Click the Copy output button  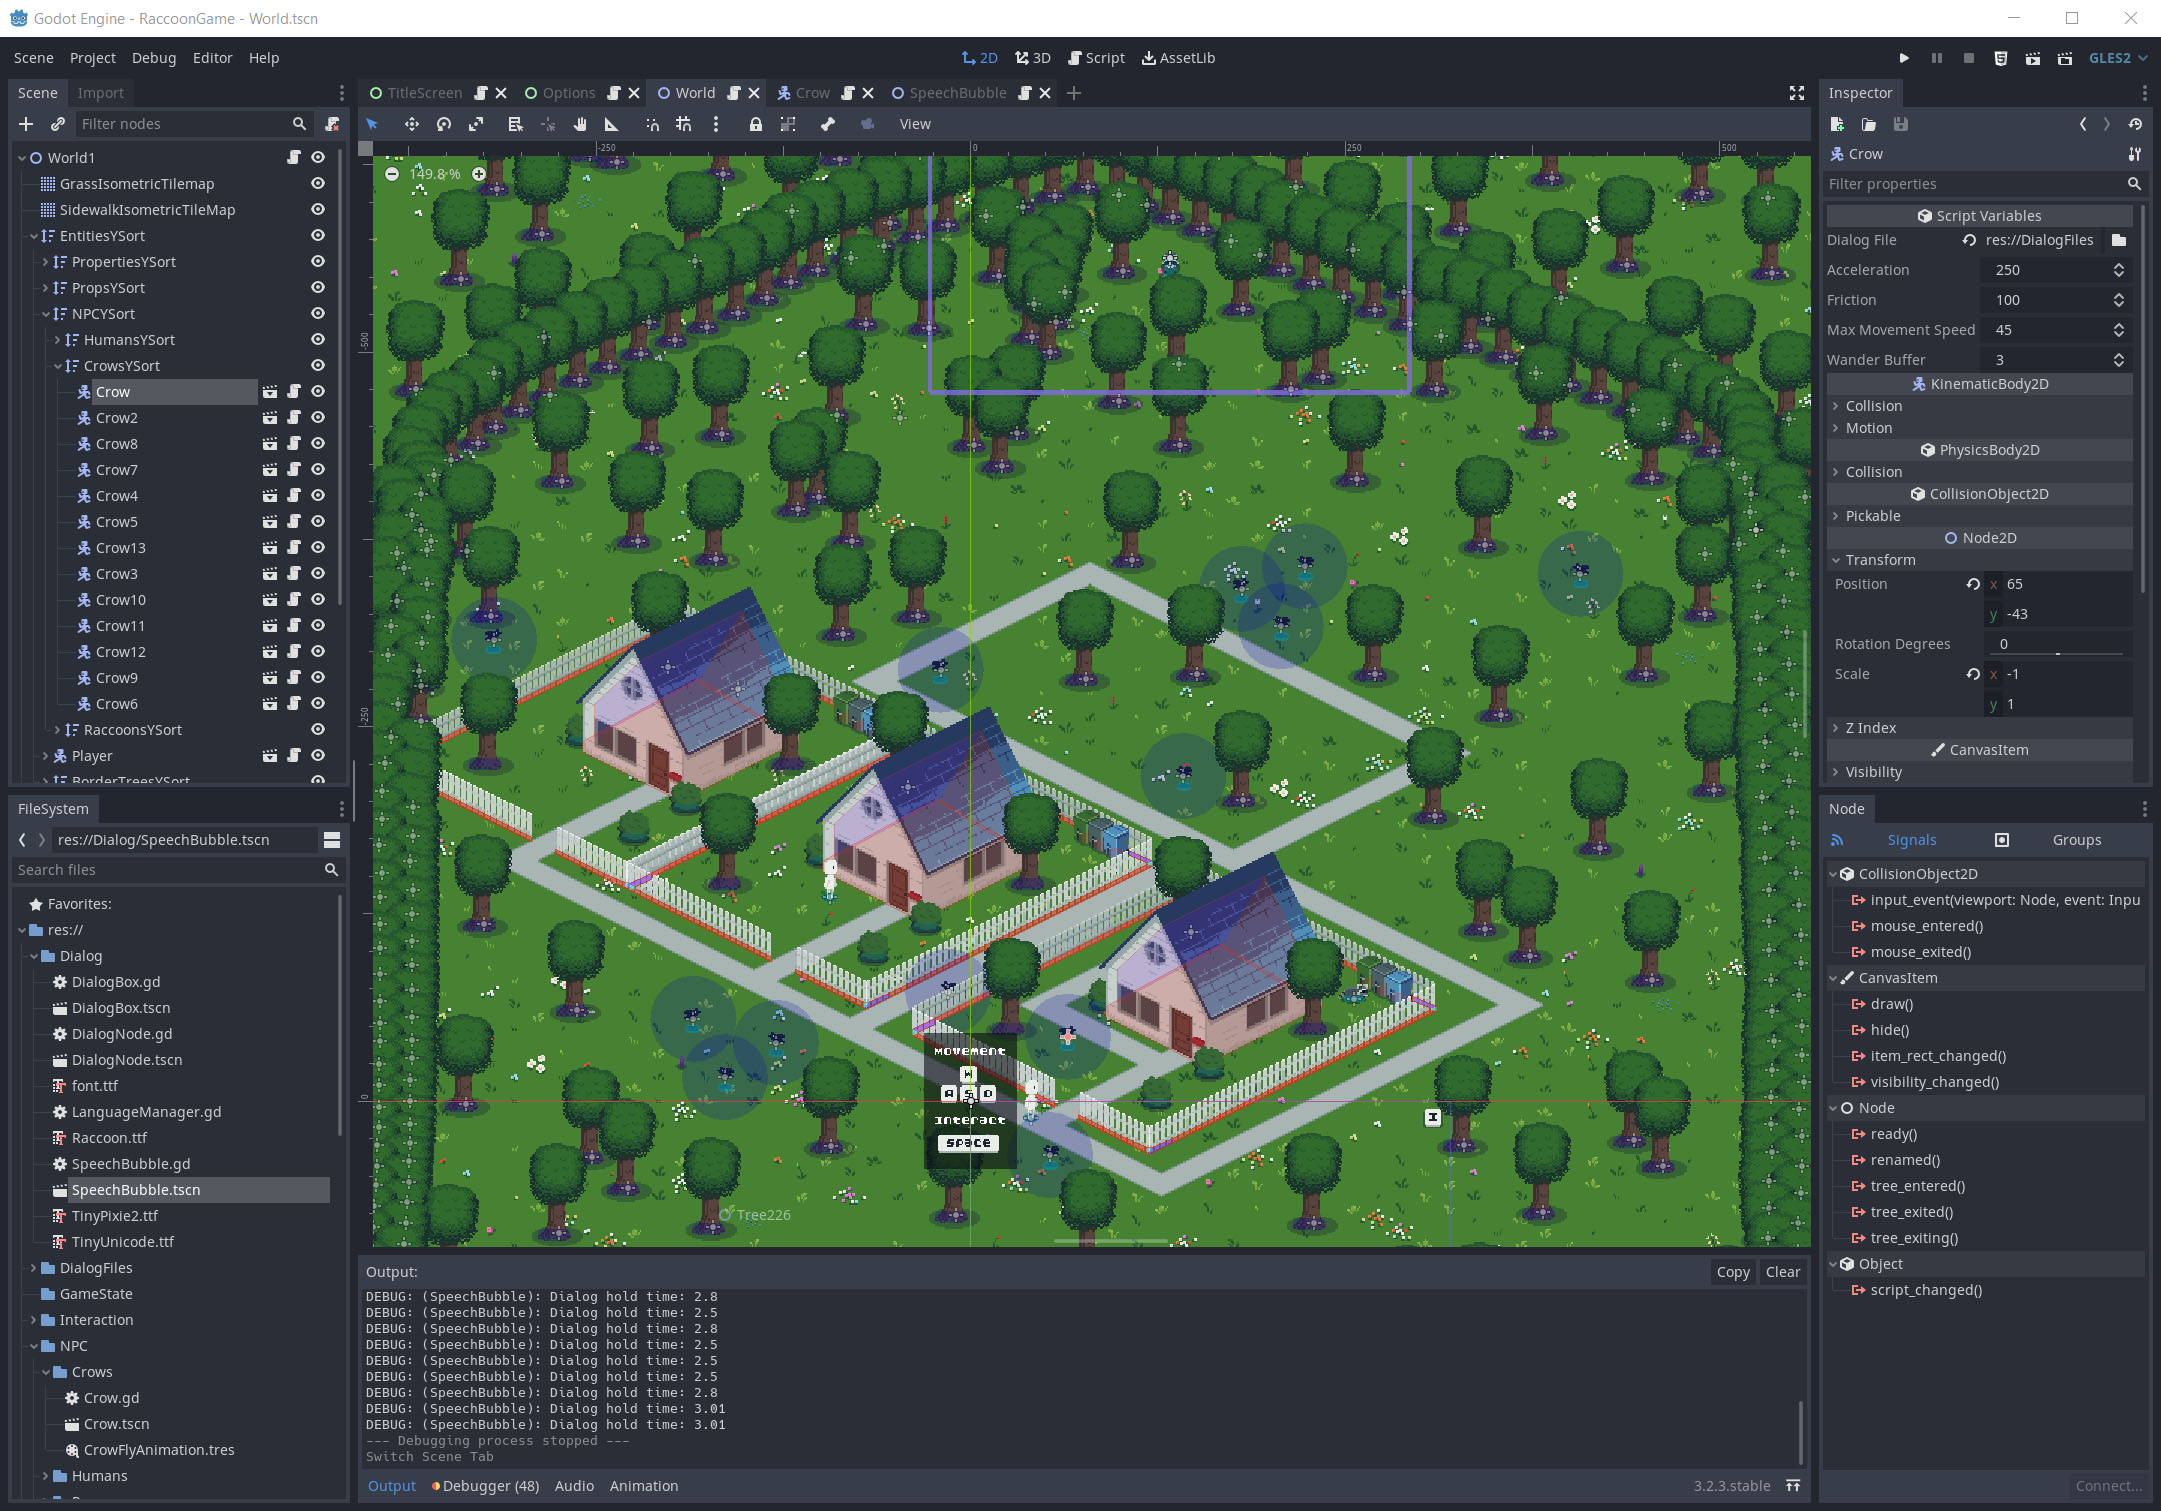(1732, 1272)
